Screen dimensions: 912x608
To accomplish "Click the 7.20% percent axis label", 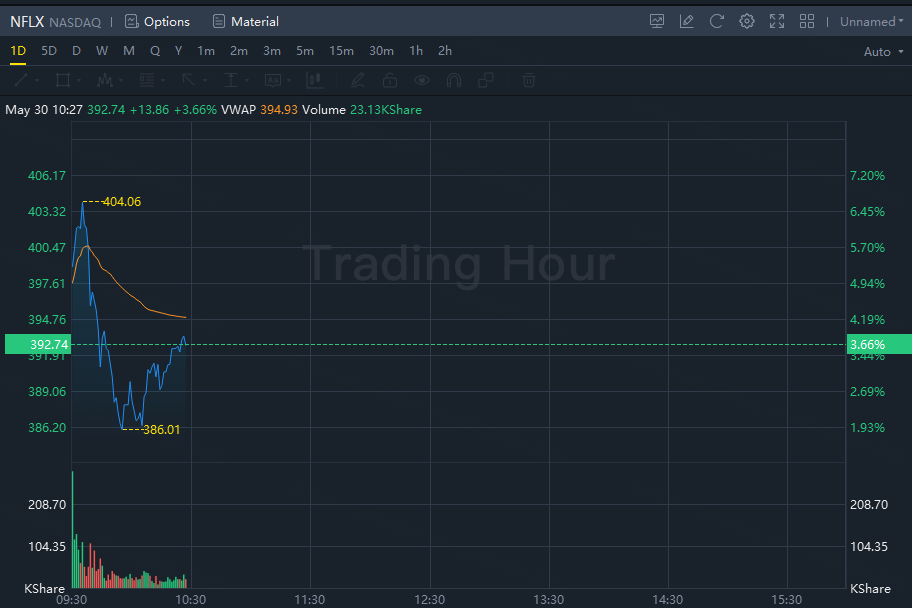I will (x=867, y=176).
